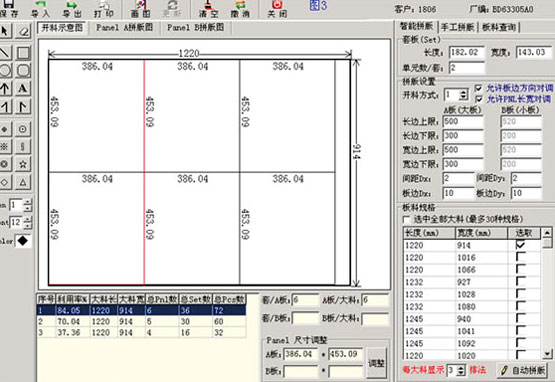The width and height of the screenshot is (555, 382).
Task: Switch to 手工拼版 tab
Action: 458,27
